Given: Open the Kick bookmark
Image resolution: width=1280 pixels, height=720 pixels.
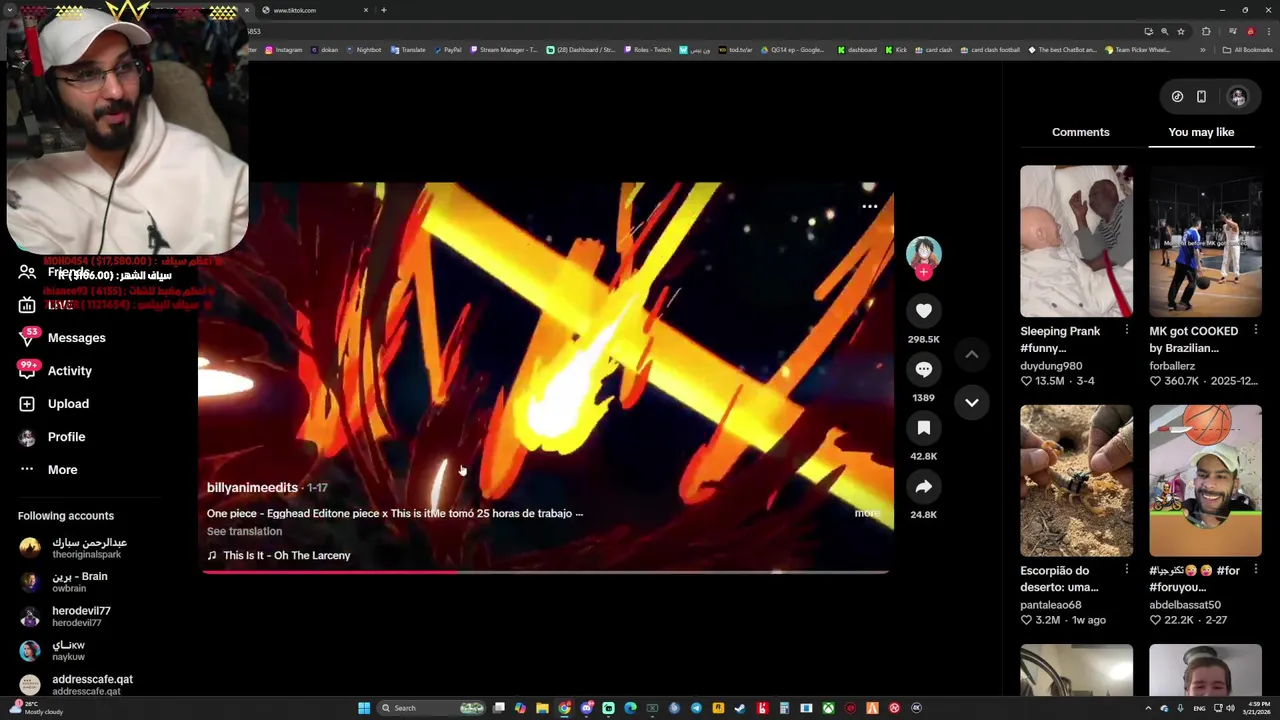Looking at the screenshot, I should tap(895, 50).
